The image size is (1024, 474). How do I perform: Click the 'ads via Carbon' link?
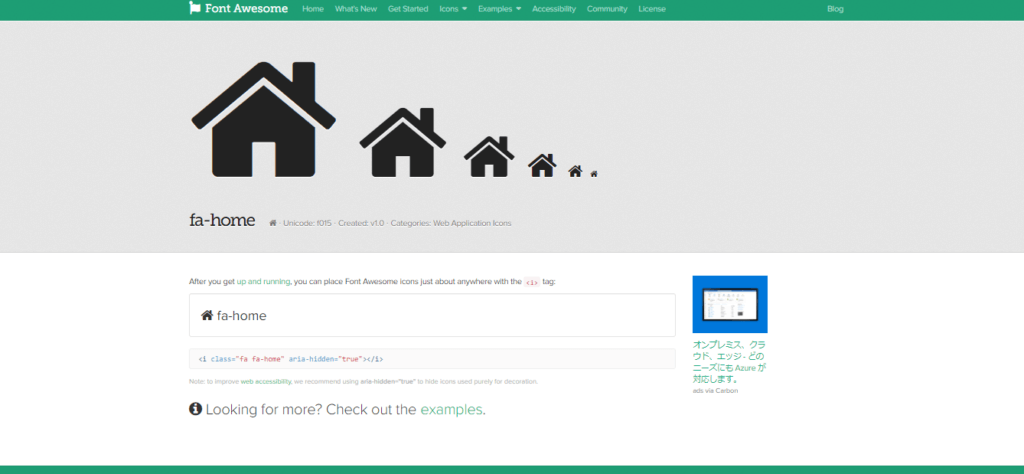[715, 390]
